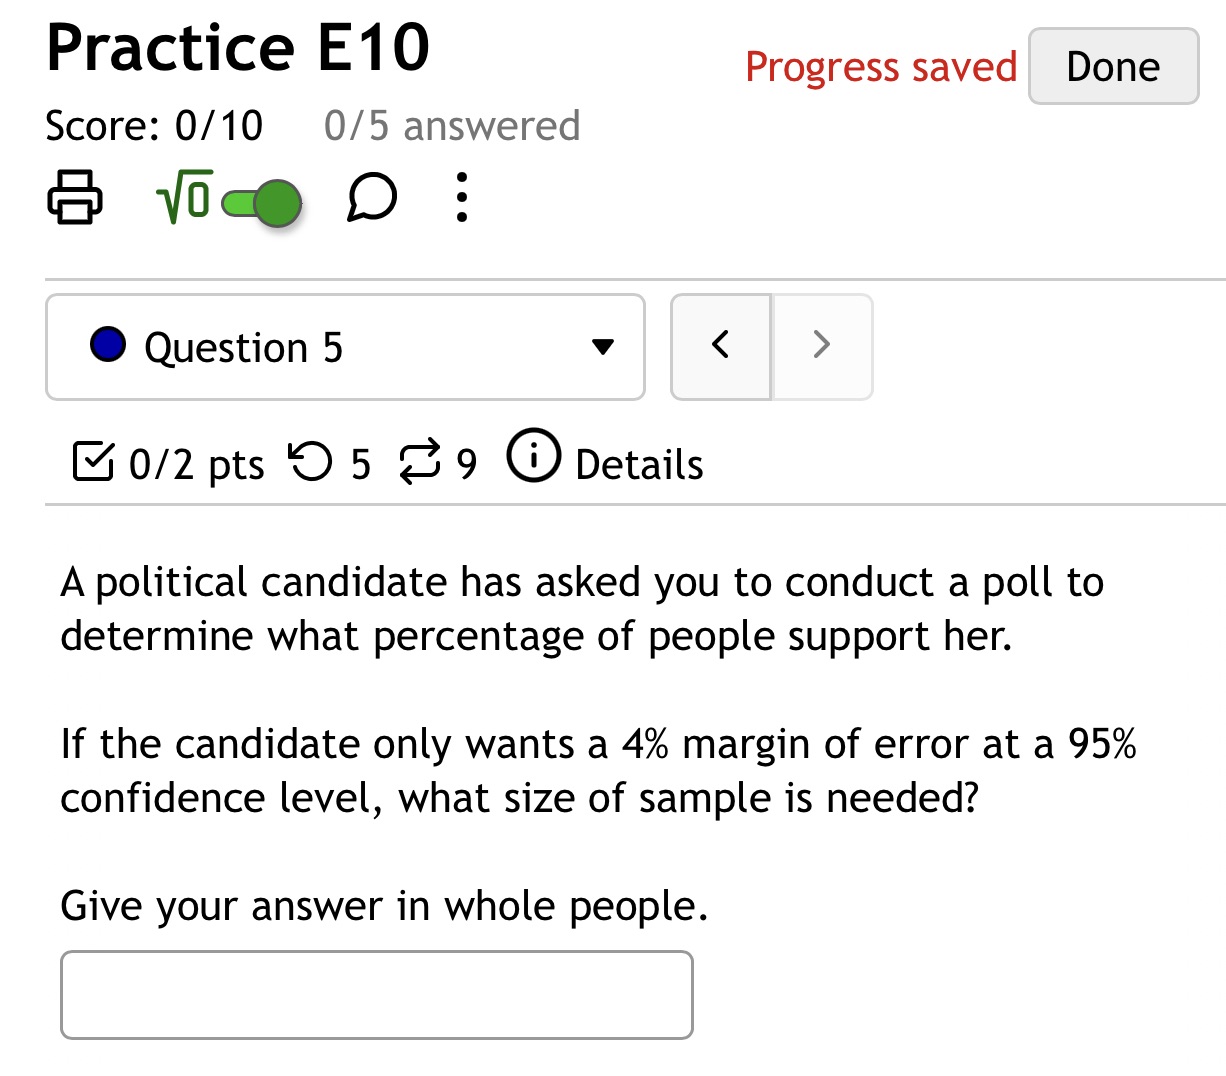Select the checkmark attempts icon near 0/2 pts
The height and width of the screenshot is (1076, 1226).
point(93,461)
